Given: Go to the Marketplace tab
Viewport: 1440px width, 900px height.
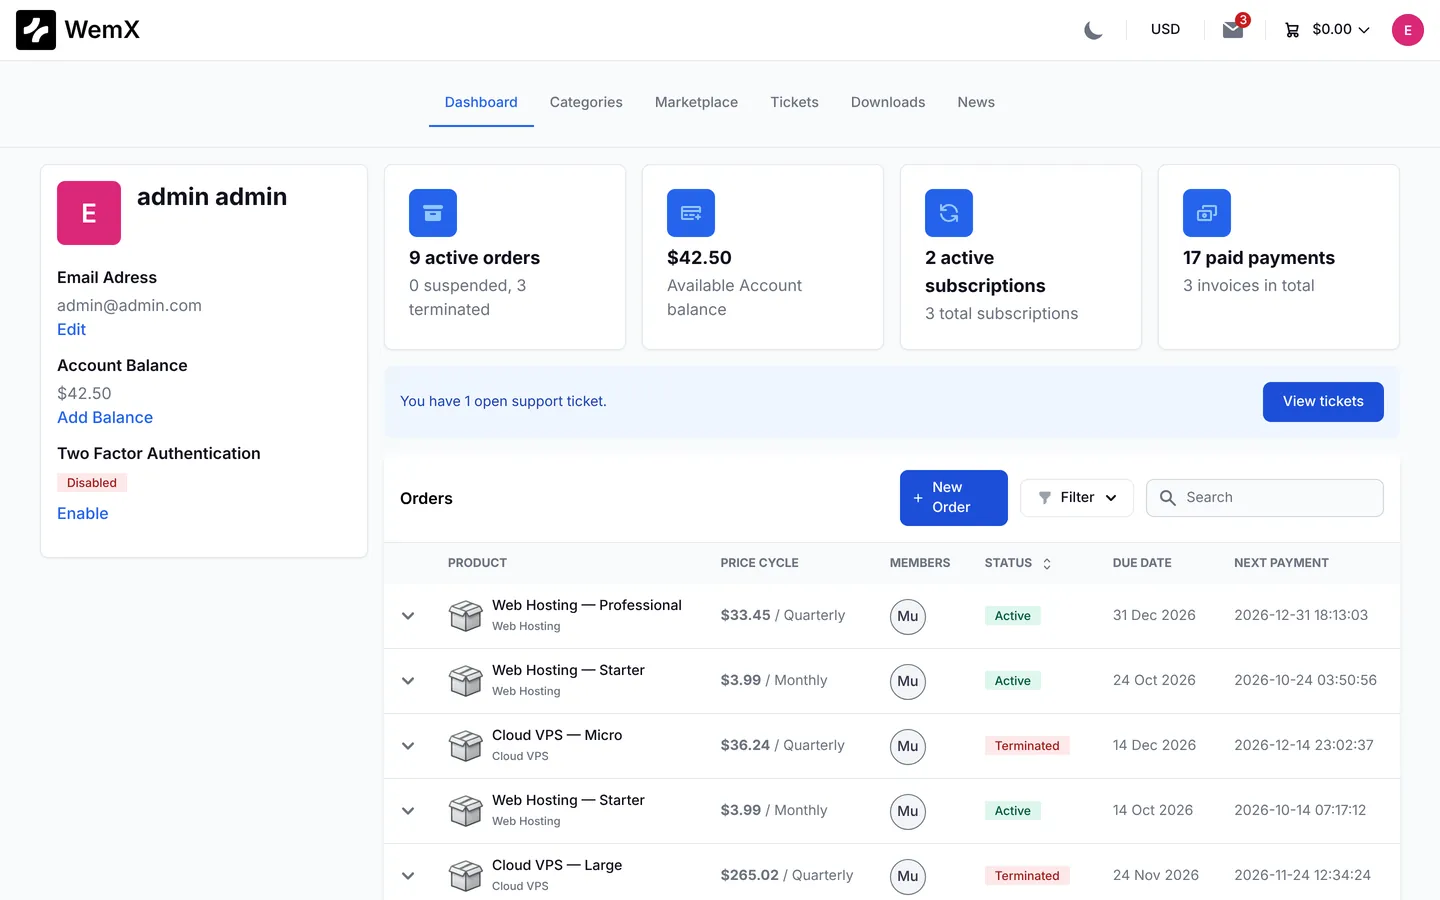Looking at the screenshot, I should [x=696, y=102].
